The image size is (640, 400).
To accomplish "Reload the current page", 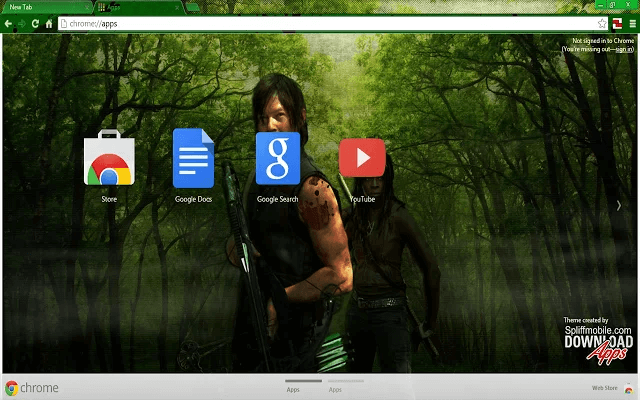I will [x=36, y=24].
